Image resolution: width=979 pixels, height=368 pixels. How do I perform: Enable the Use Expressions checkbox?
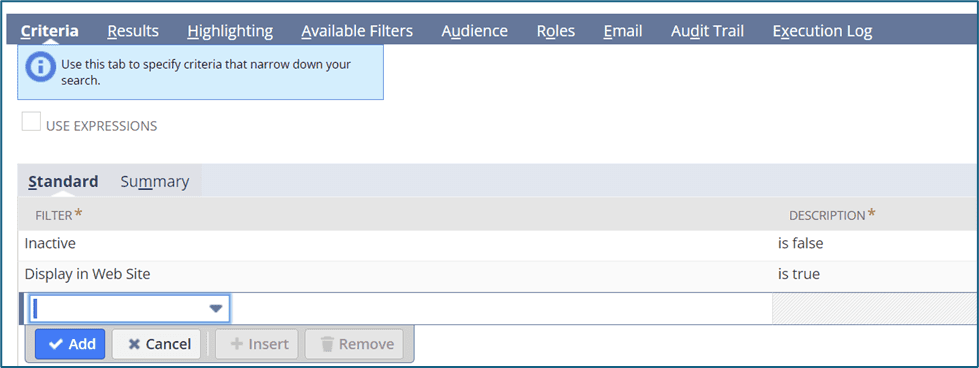click(x=31, y=121)
